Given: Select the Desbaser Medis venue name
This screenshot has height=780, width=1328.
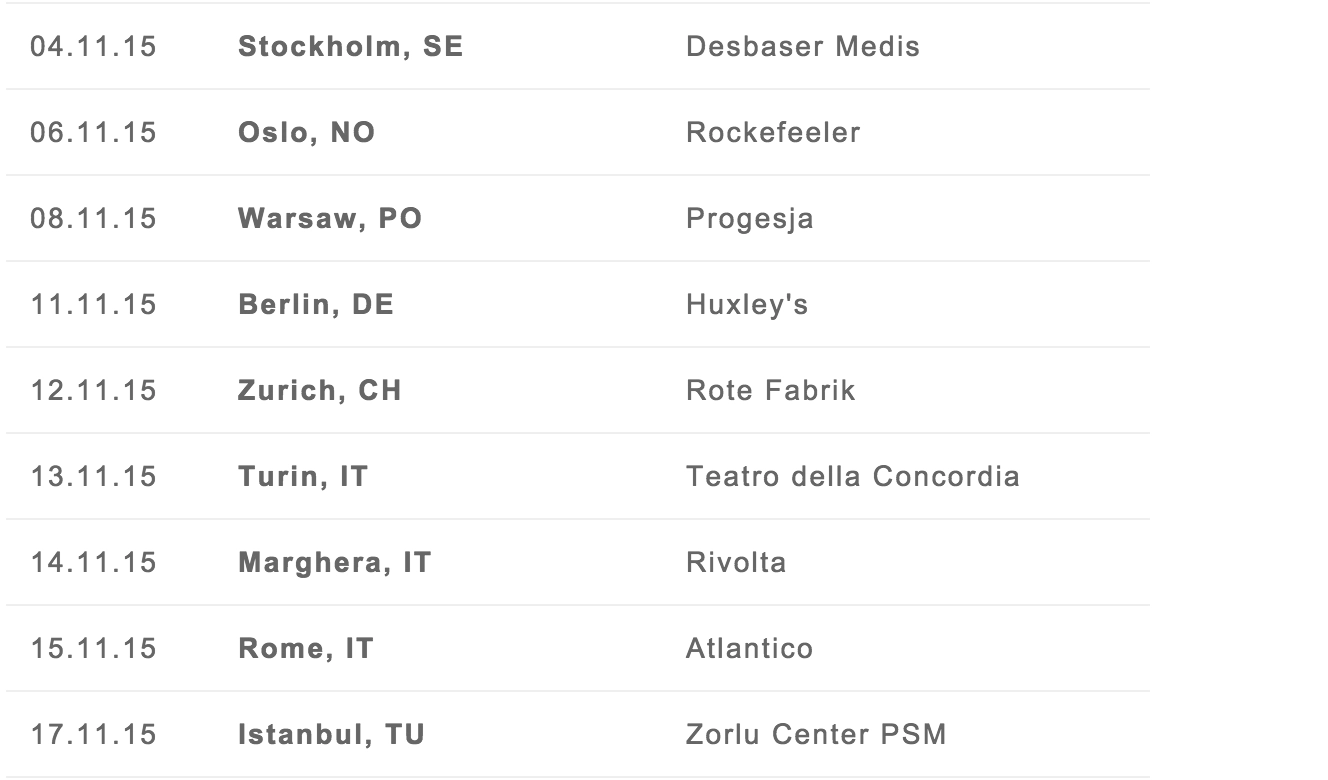Looking at the screenshot, I should click(803, 47).
